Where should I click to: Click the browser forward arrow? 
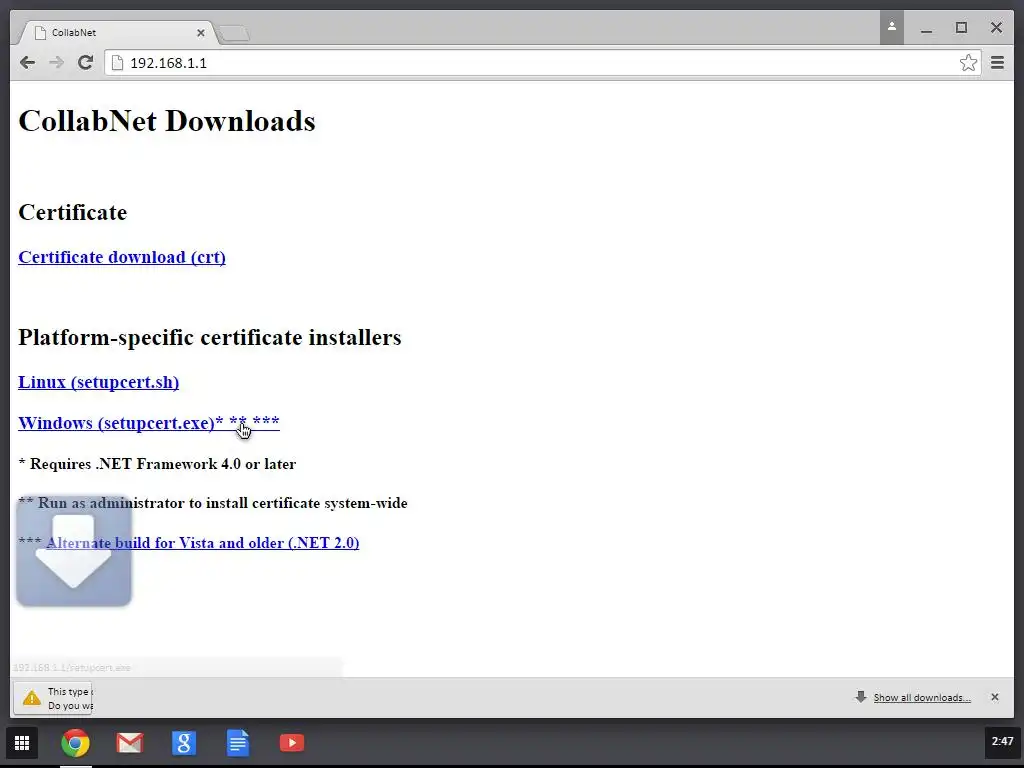click(x=57, y=63)
